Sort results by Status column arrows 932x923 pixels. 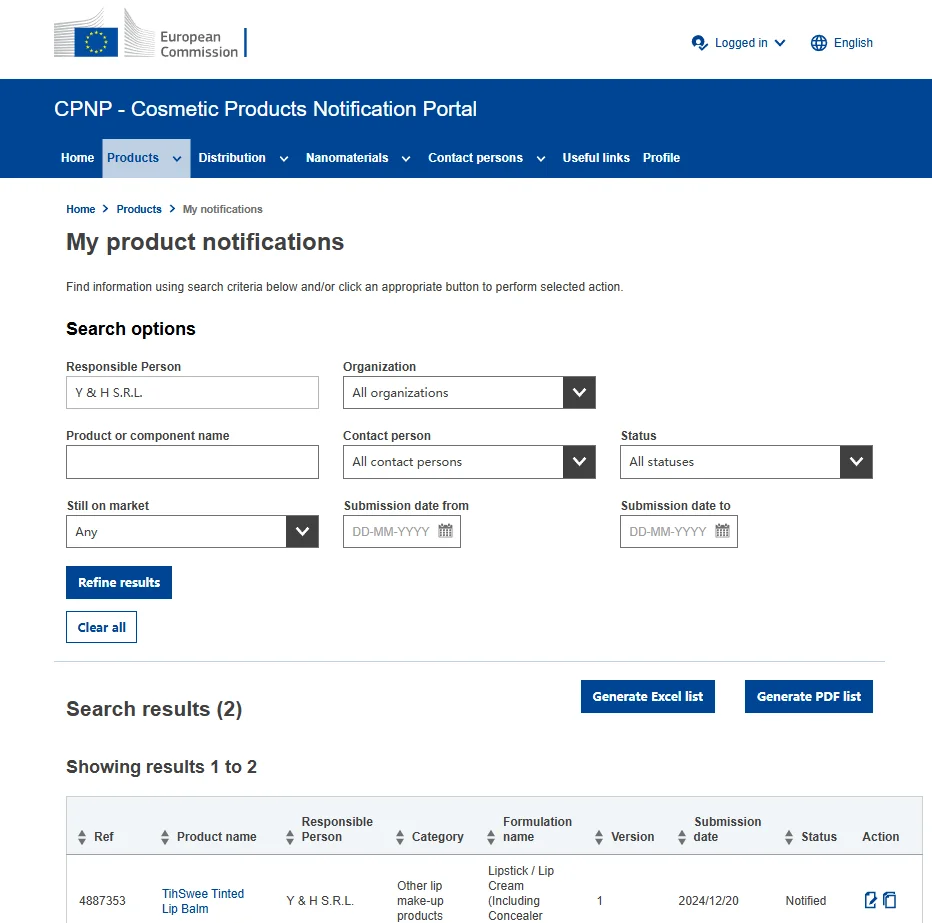pos(789,837)
